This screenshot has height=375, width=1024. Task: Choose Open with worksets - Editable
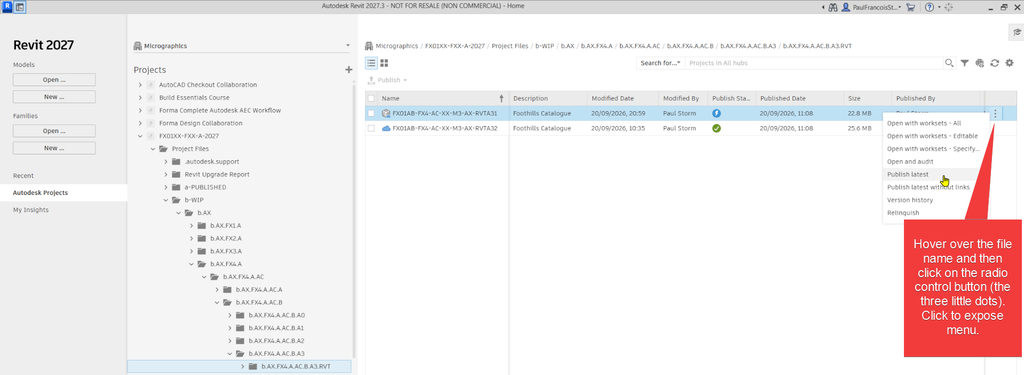click(932, 136)
